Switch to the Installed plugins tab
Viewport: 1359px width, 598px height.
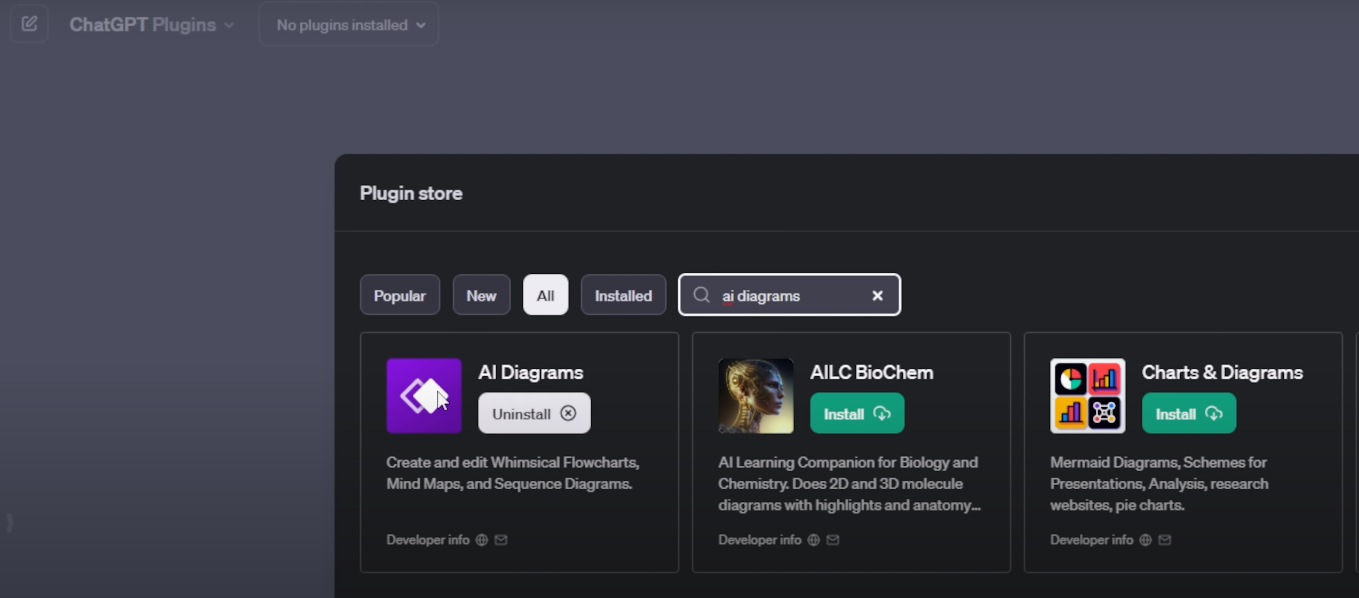623,294
